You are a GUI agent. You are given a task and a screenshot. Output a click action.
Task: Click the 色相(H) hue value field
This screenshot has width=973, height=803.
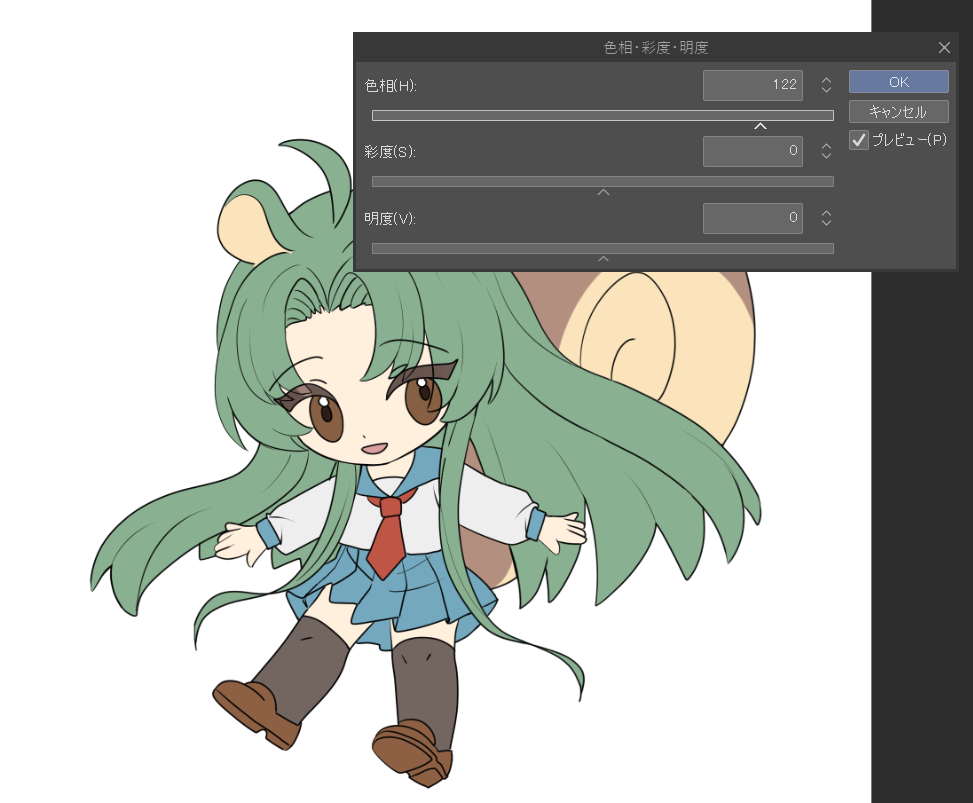(752, 85)
